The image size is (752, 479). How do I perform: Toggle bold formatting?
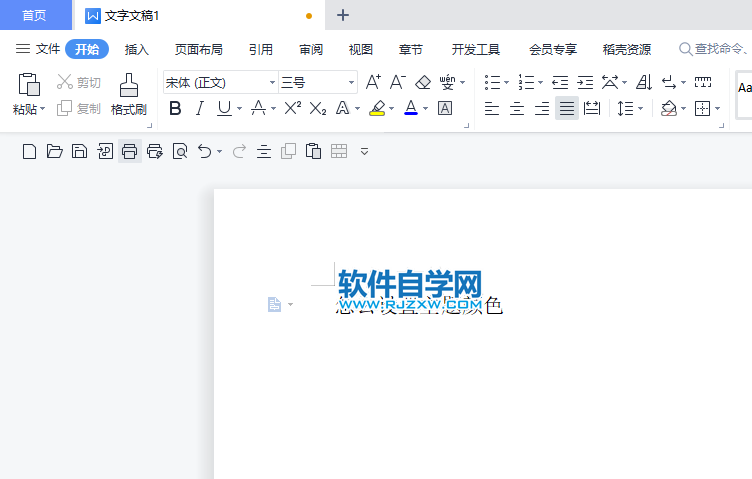(x=175, y=108)
